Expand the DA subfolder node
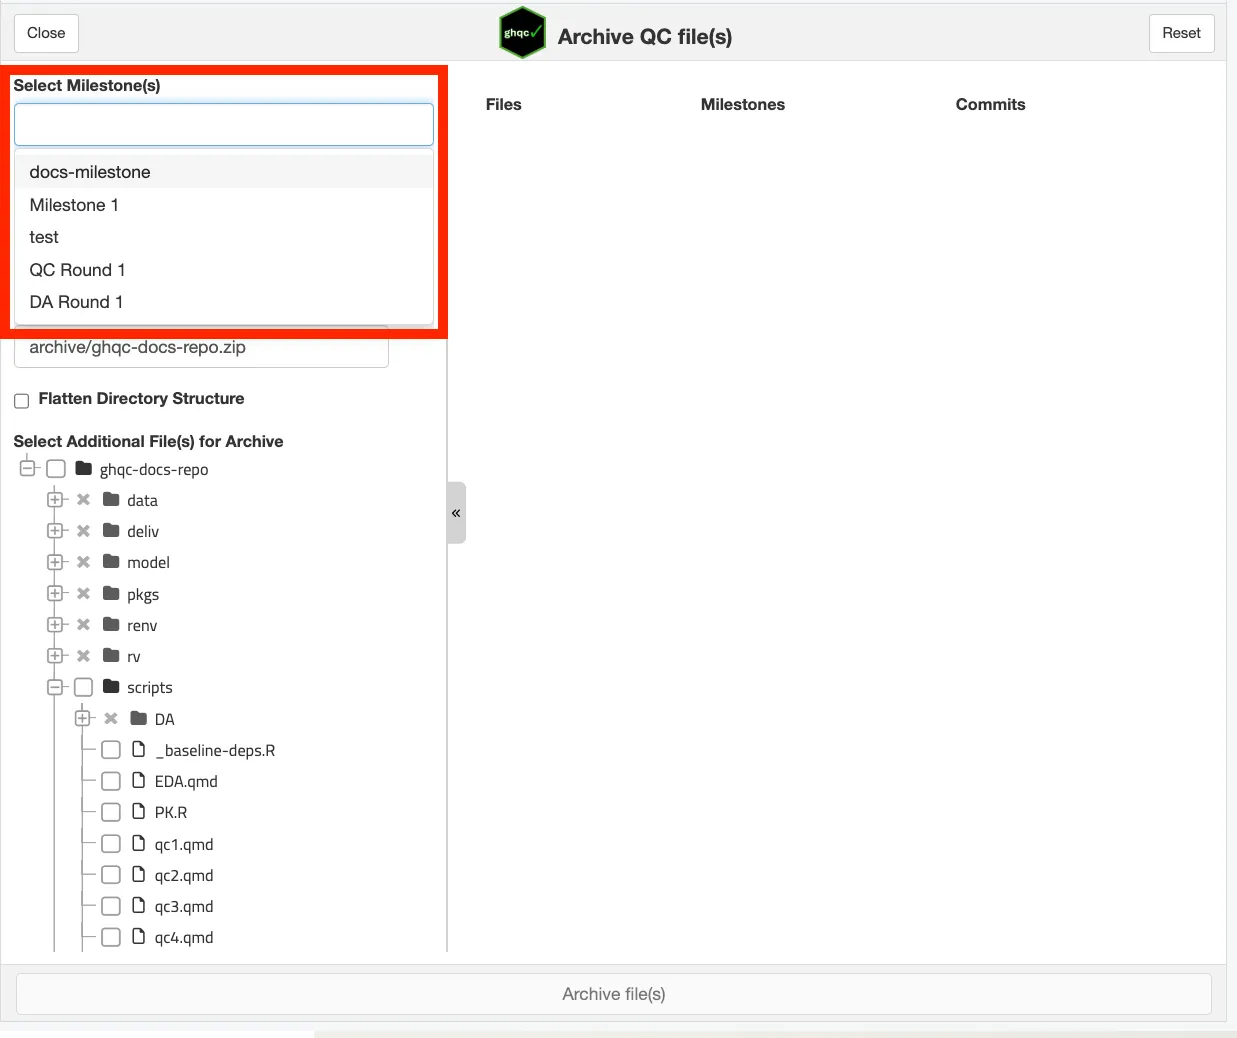The height and width of the screenshot is (1038, 1237). (84, 719)
